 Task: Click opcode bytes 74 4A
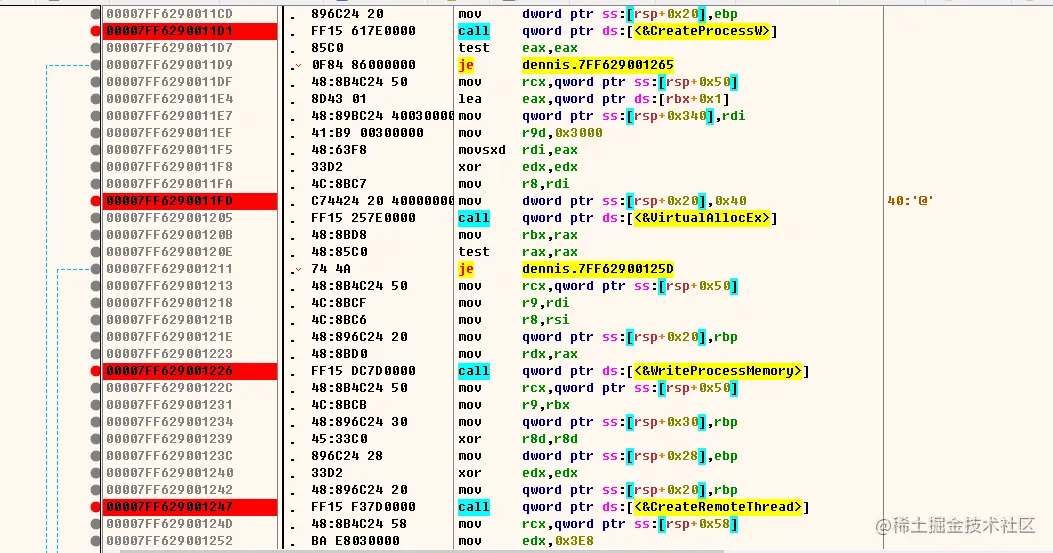pyautogui.click(x=331, y=269)
